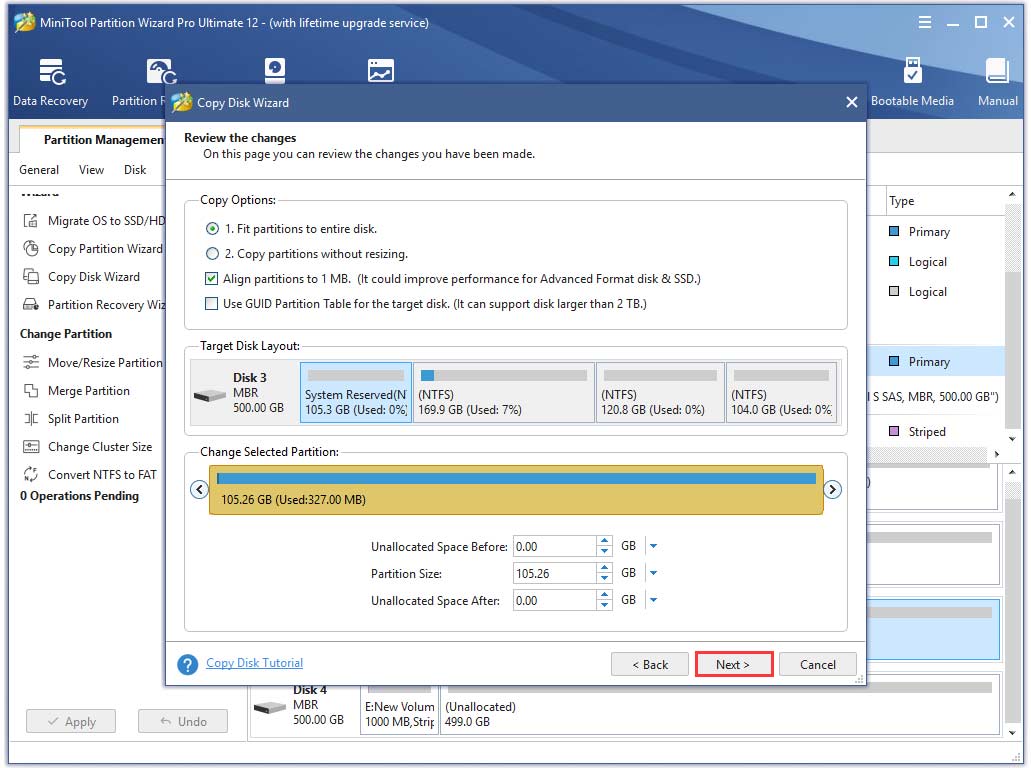Open the Manual icon

[x=997, y=82]
